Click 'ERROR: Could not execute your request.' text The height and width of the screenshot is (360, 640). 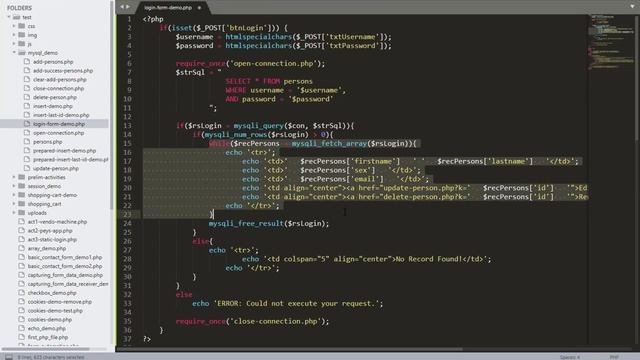[x=298, y=303]
